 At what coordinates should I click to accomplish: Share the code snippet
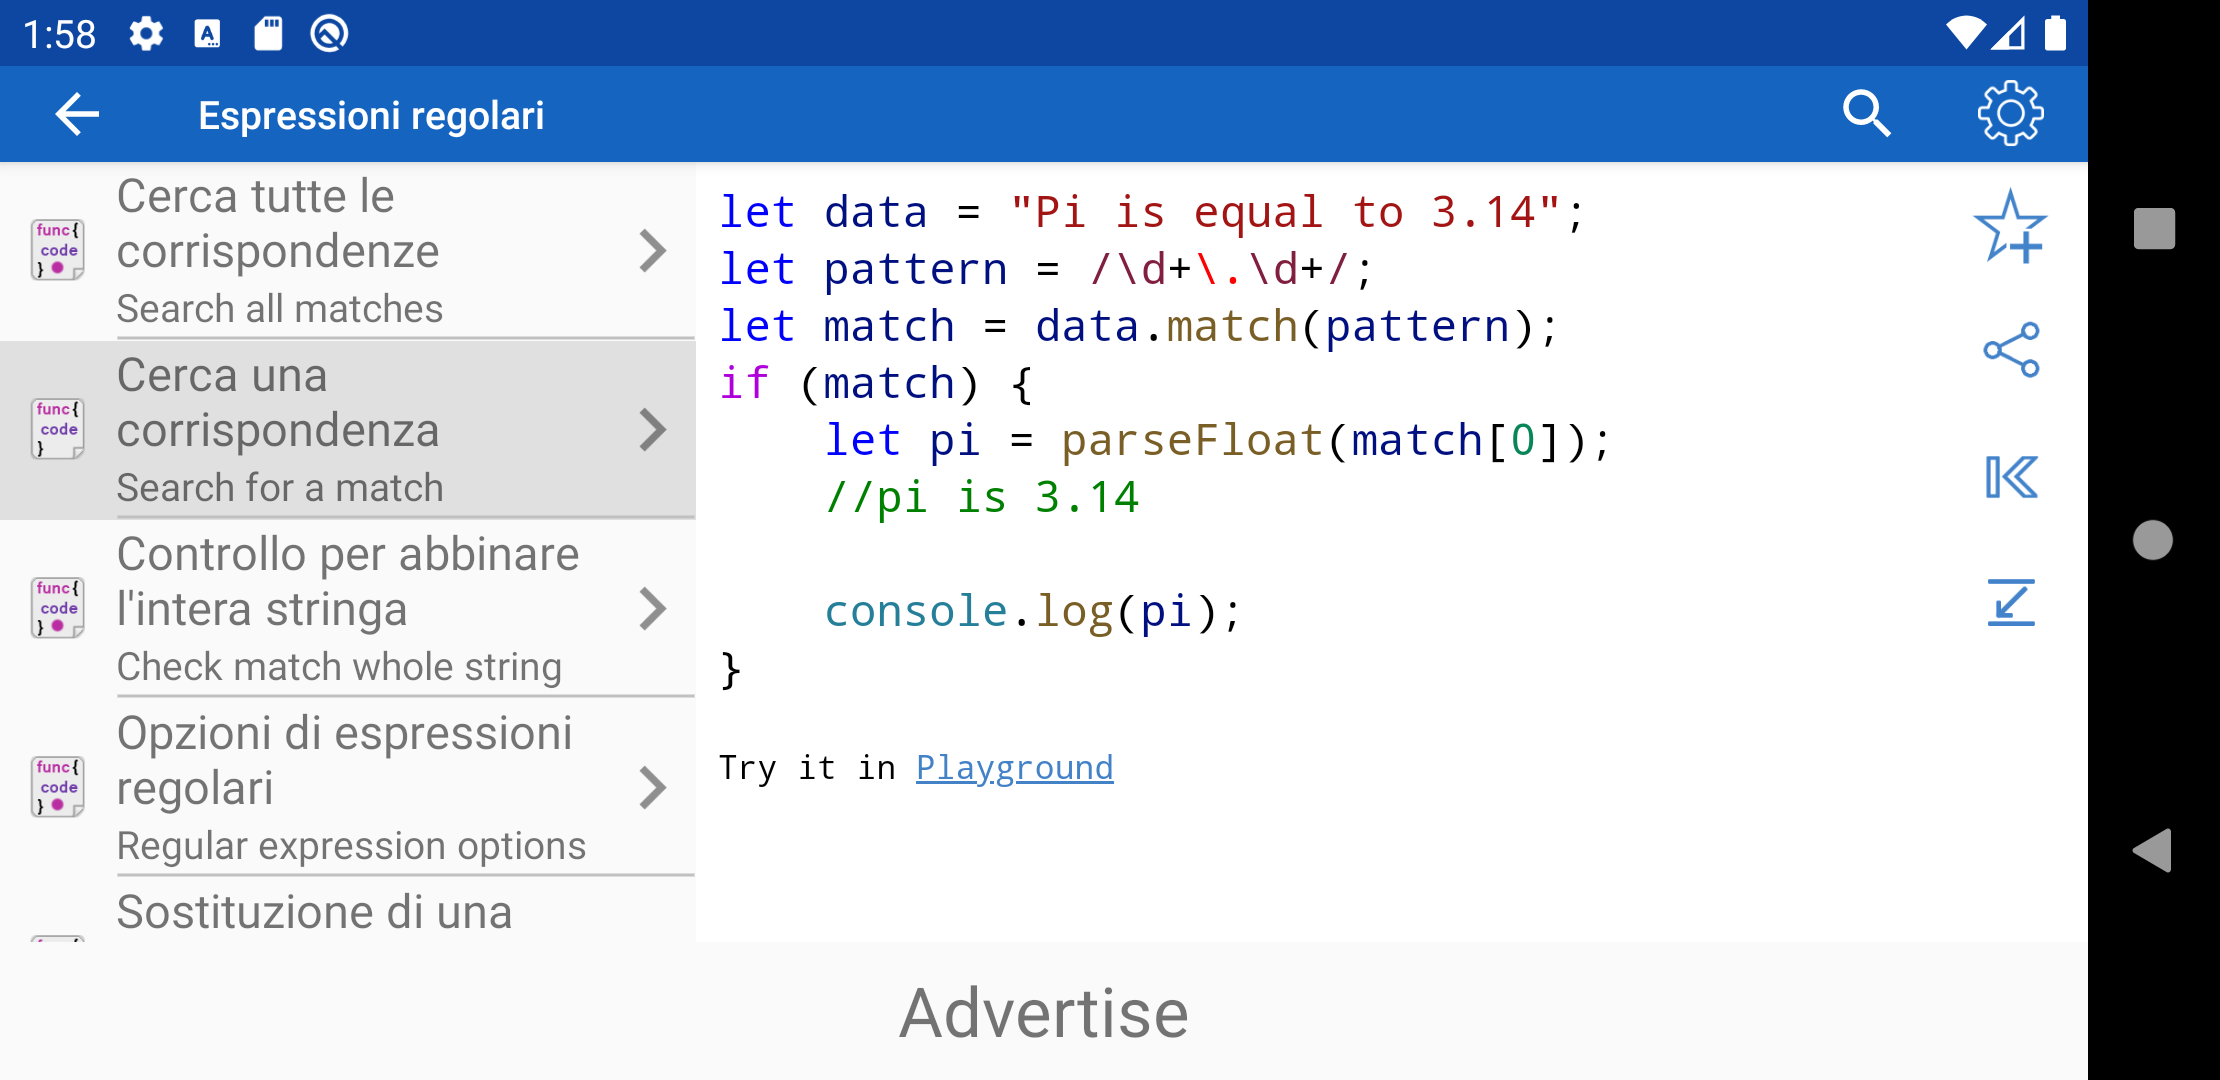pyautogui.click(x=2011, y=350)
